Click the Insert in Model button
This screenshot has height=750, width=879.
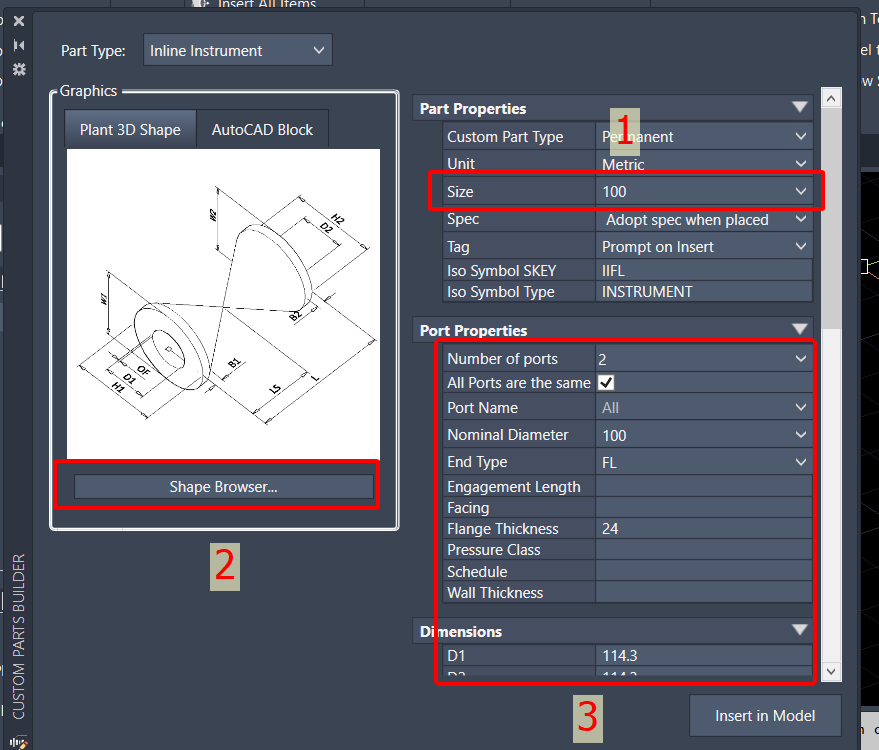click(x=765, y=715)
